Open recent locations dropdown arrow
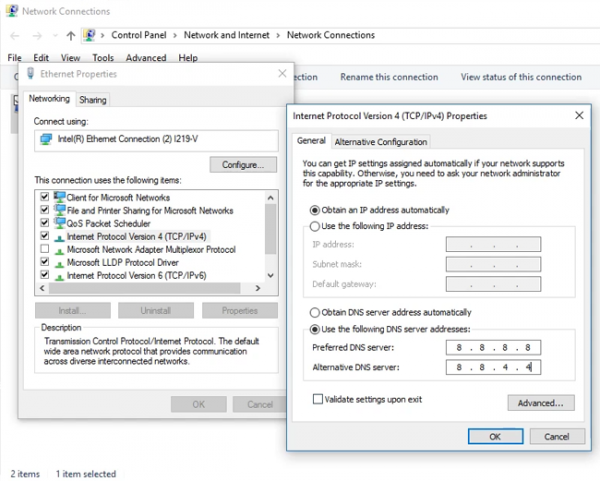 point(55,36)
